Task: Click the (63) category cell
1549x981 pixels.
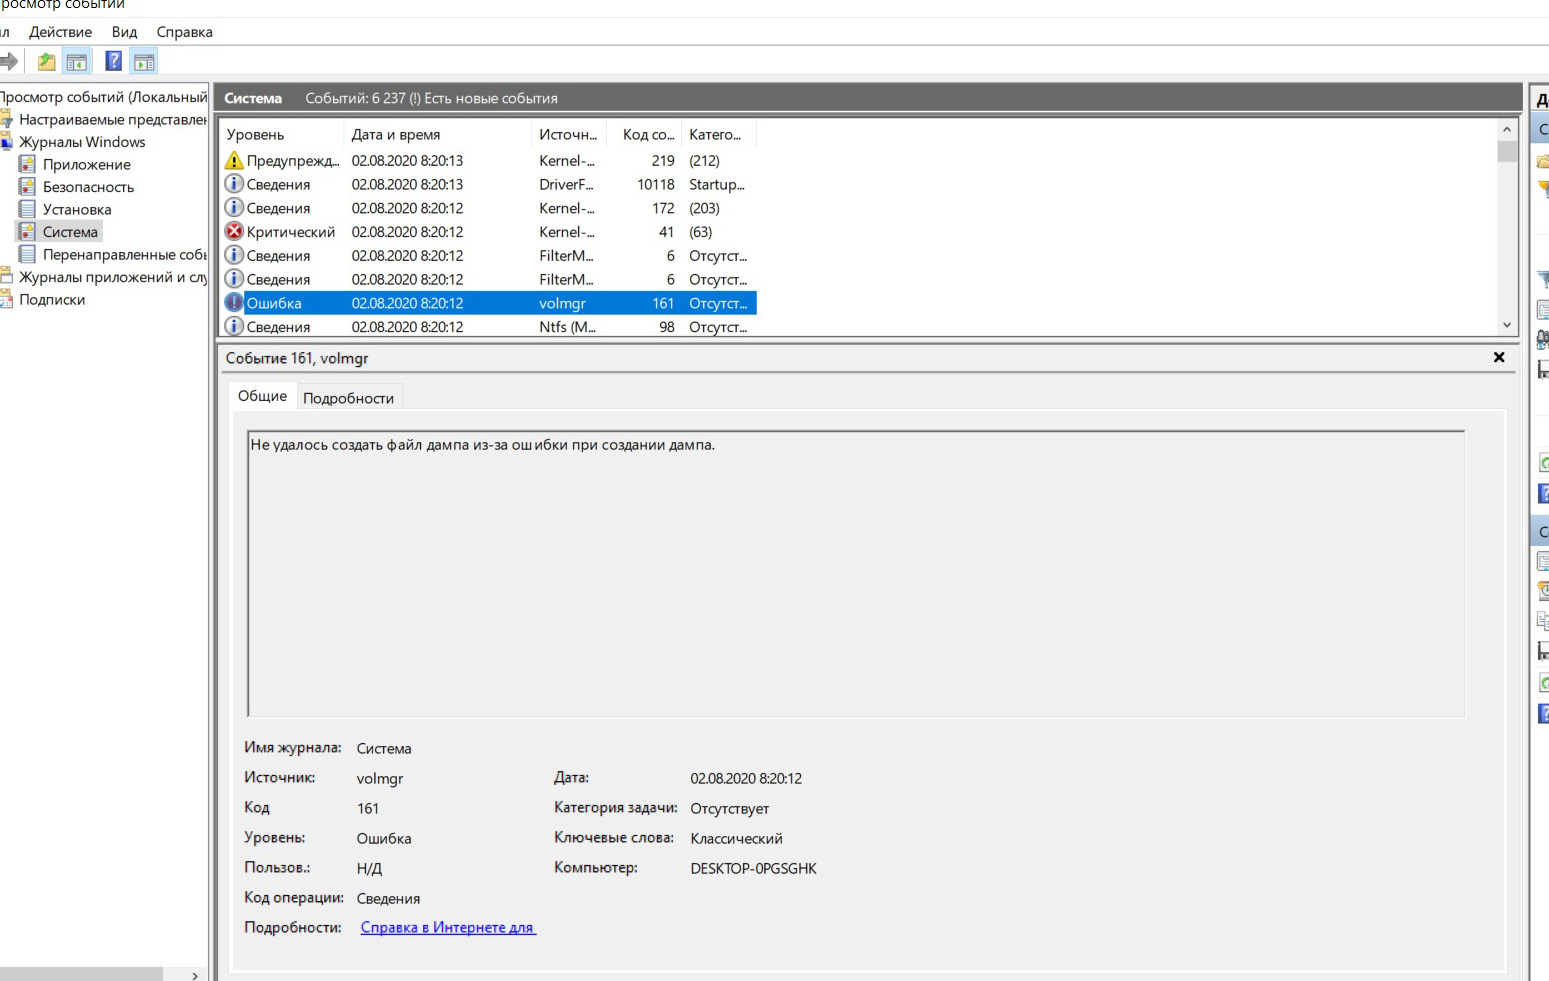Action: [700, 232]
